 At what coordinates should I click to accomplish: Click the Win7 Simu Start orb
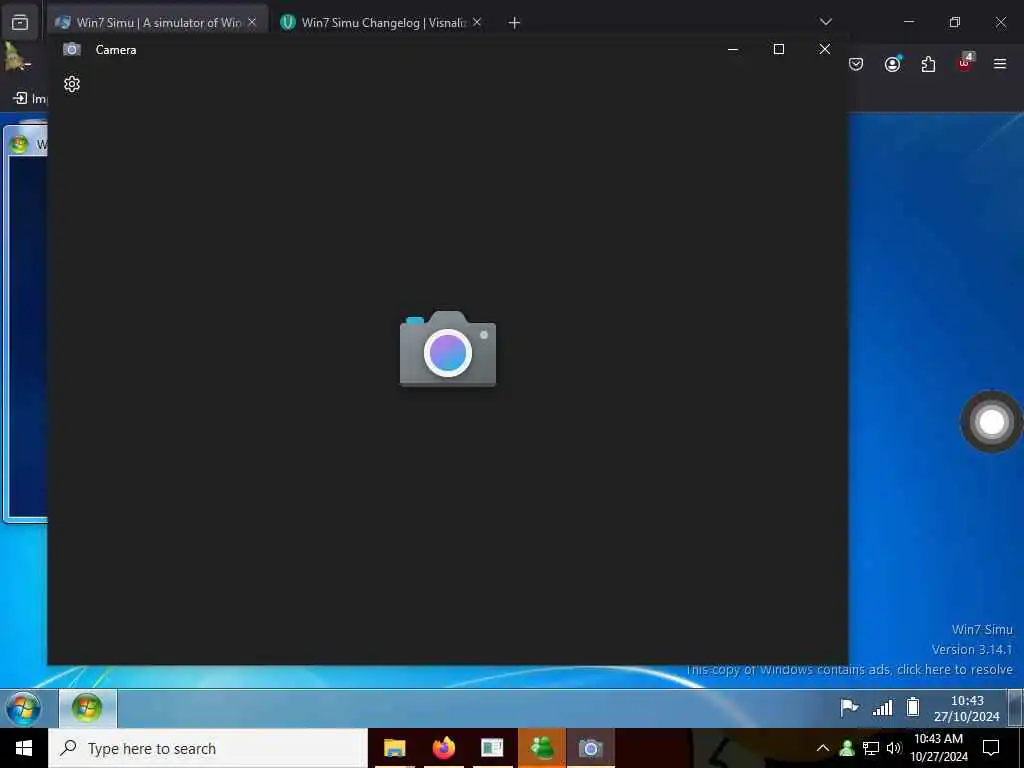pyautogui.click(x=24, y=708)
